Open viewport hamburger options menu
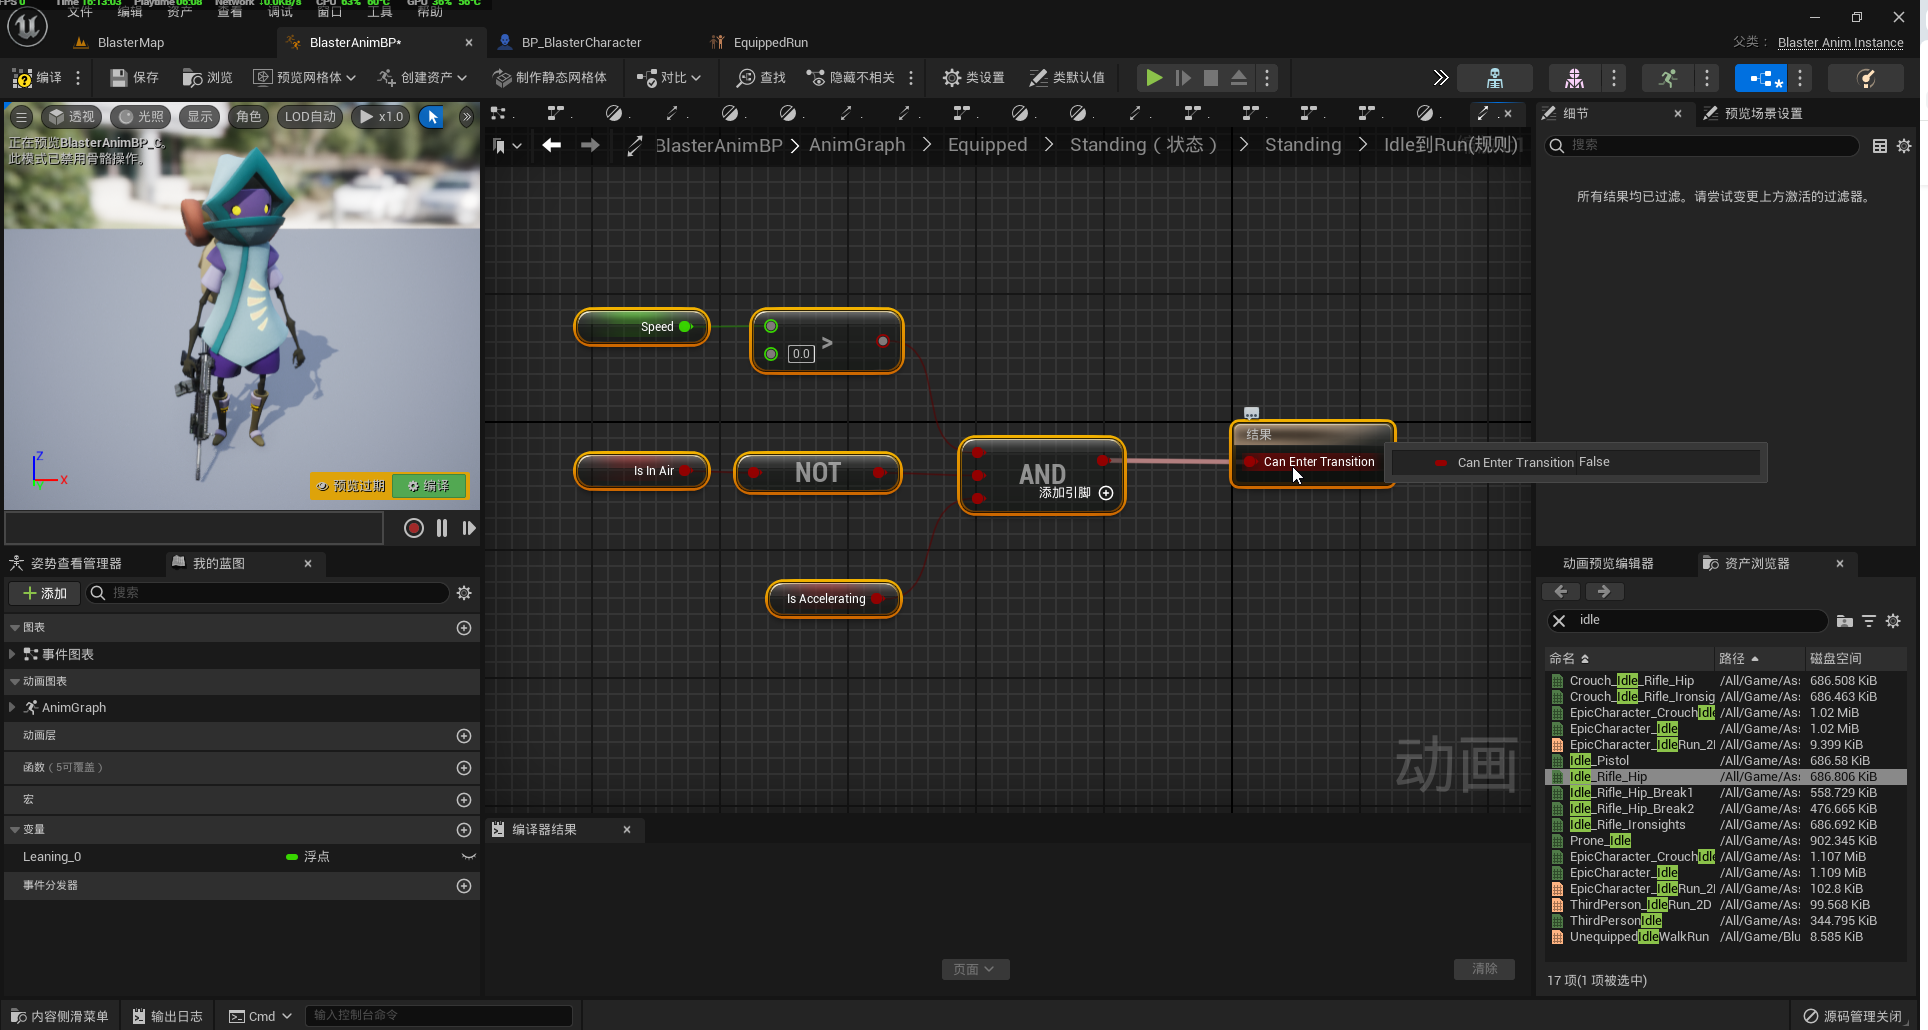 (x=21, y=117)
